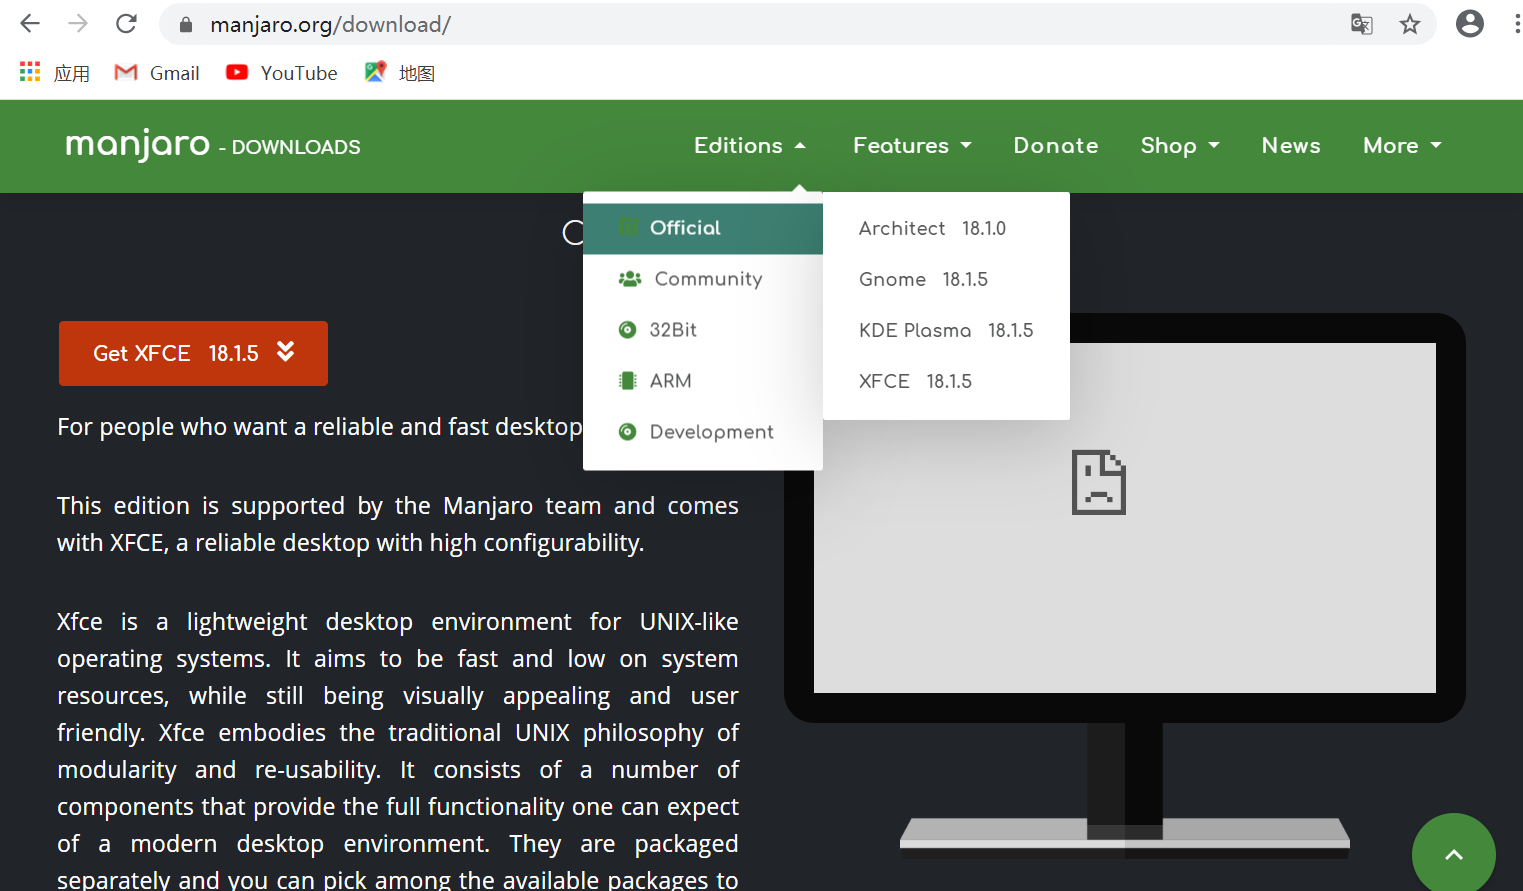Click the Development disc icon

click(627, 432)
